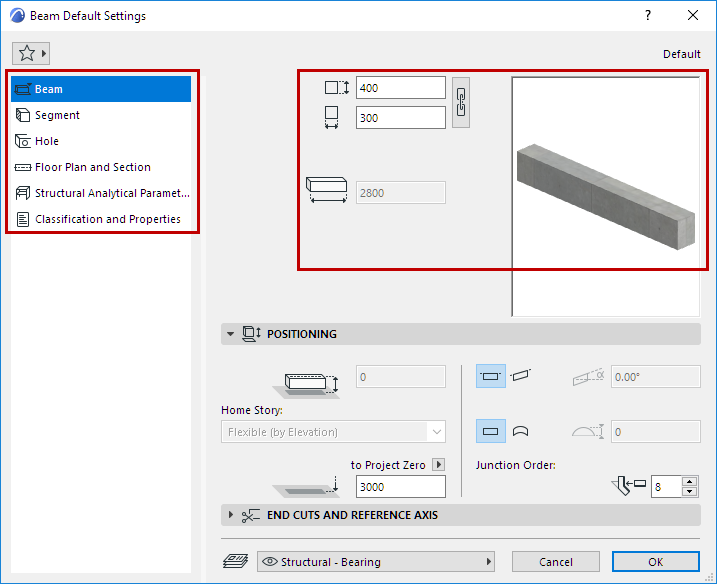Decrease Junction Order with down arrow
The height and width of the screenshot is (584, 717).
tap(689, 492)
